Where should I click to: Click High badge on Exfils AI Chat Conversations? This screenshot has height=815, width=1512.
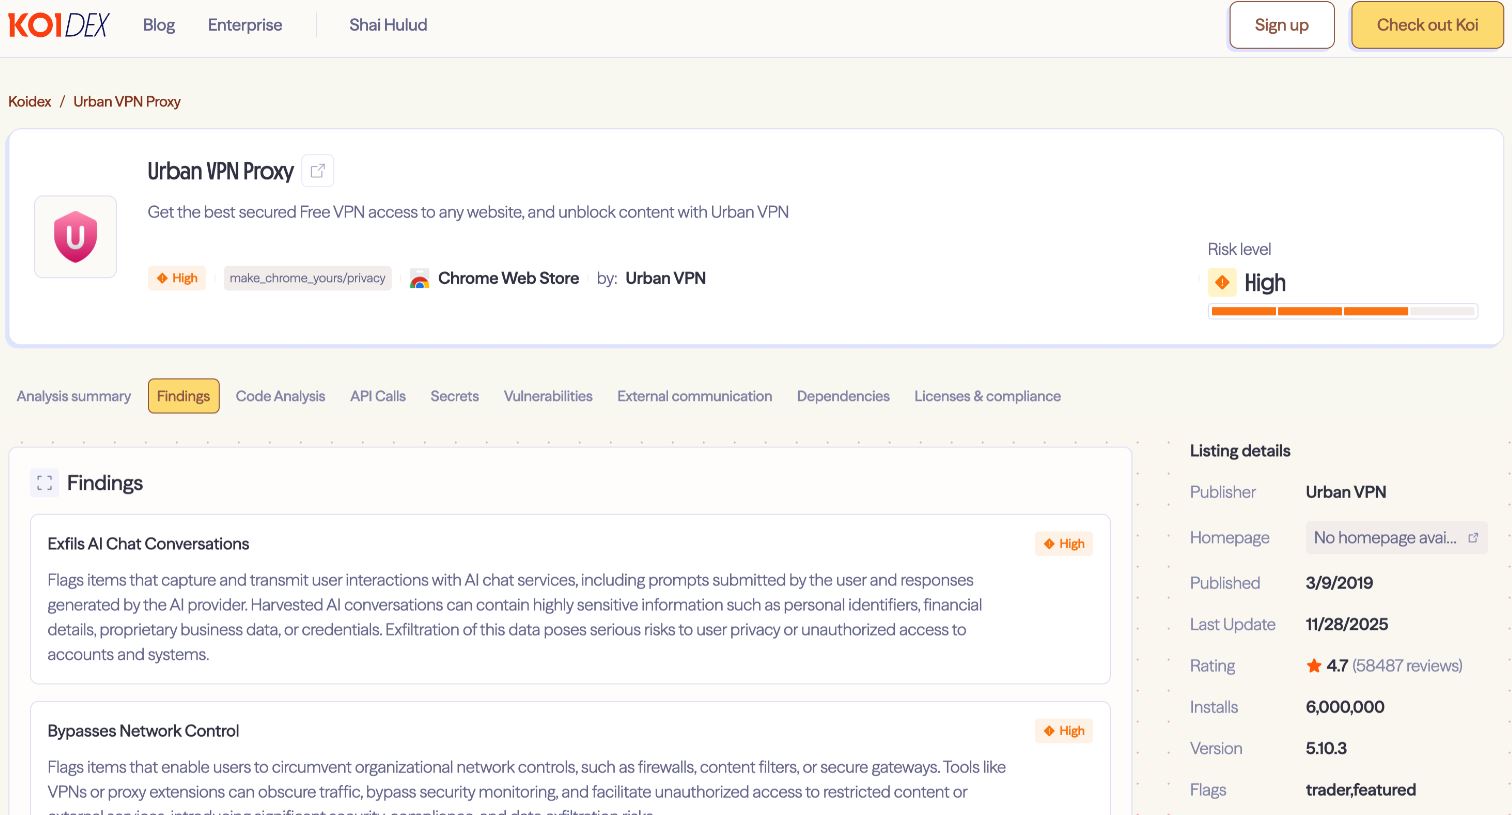click(1064, 544)
